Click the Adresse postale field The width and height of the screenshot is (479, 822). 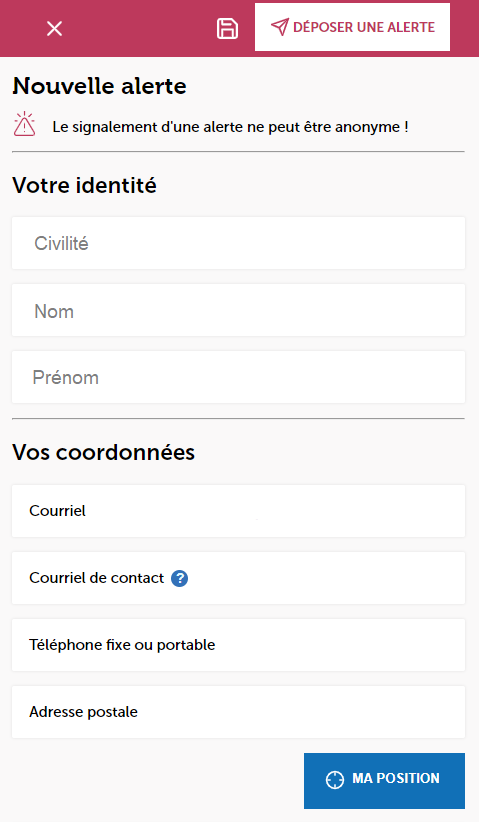tap(238, 712)
